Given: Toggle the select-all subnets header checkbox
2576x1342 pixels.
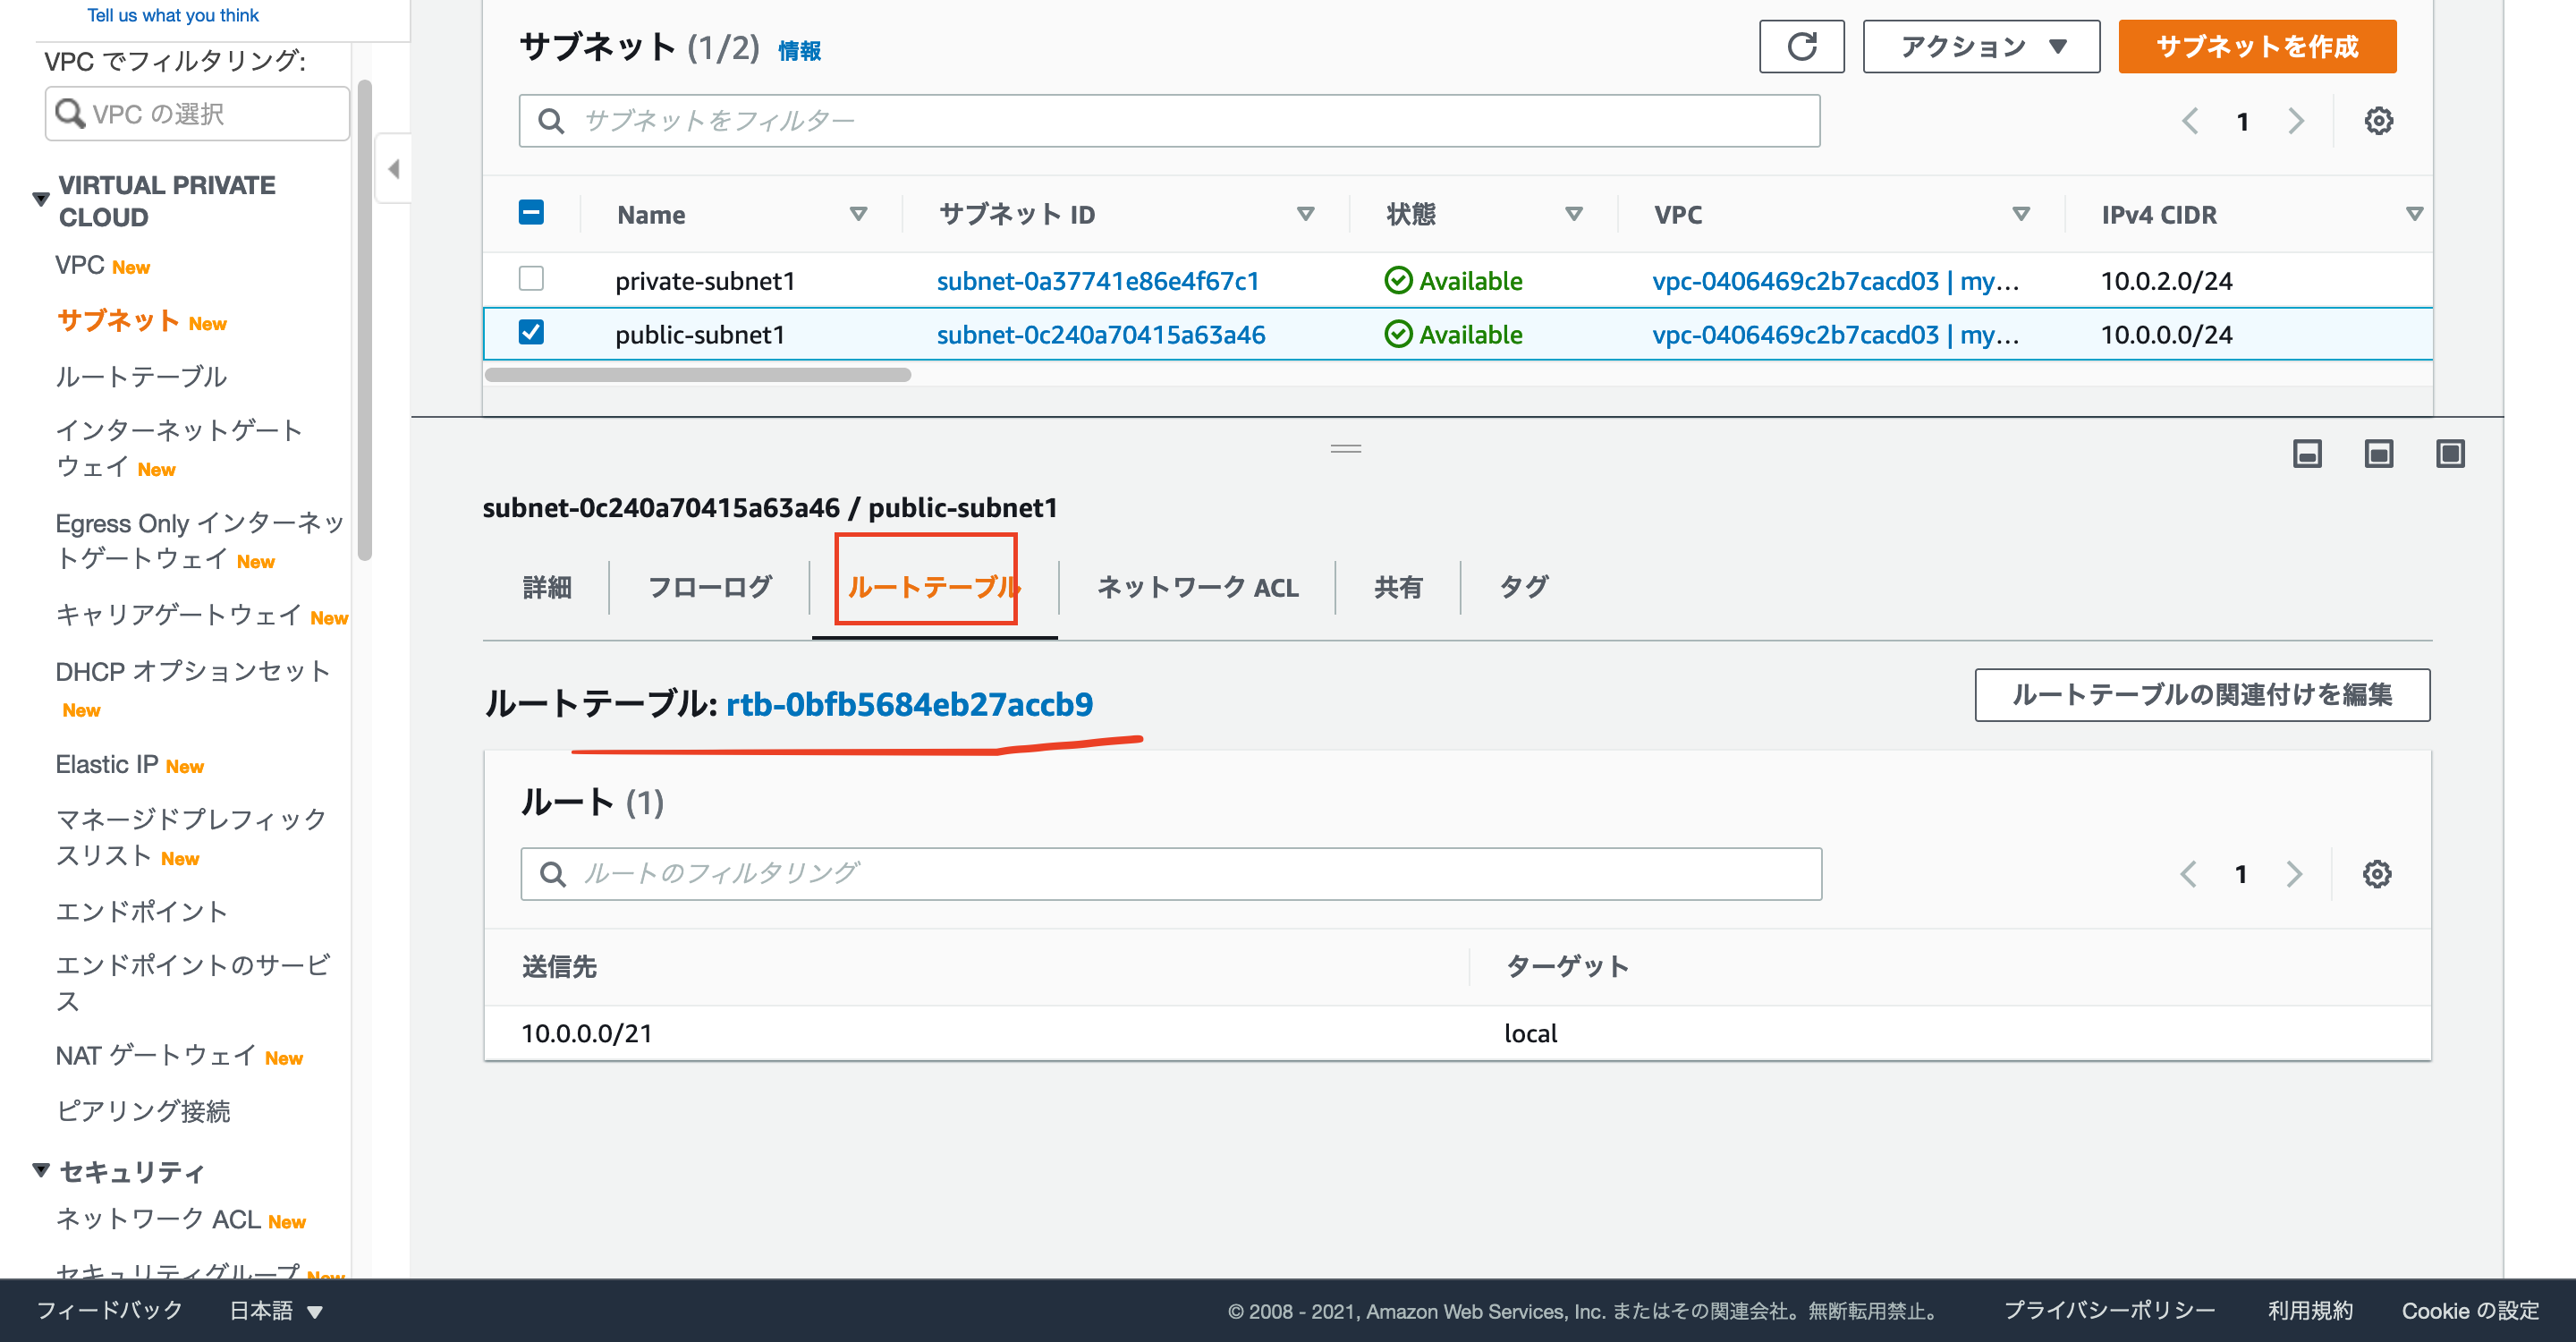Looking at the screenshot, I should [531, 213].
